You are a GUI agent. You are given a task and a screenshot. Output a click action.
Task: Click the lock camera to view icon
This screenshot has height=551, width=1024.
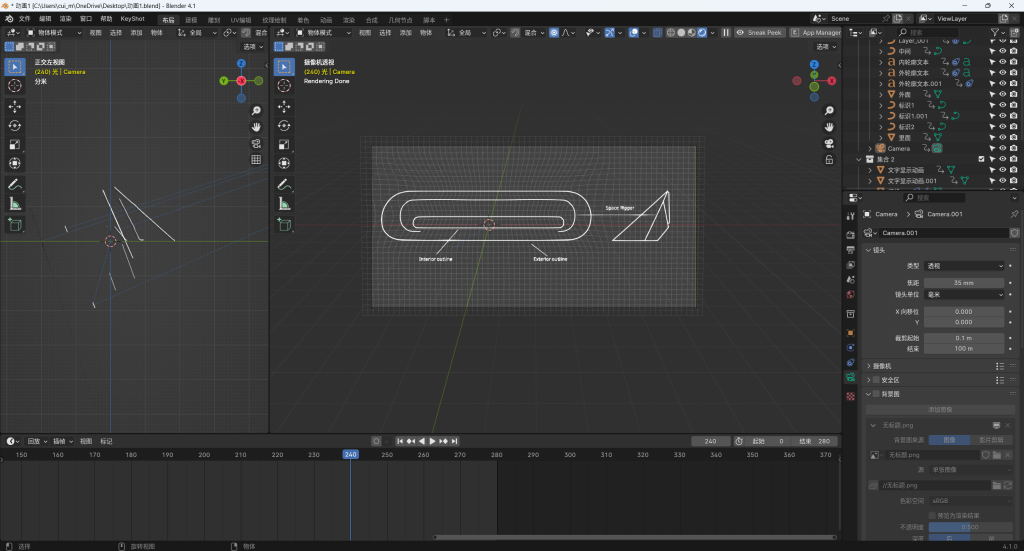[x=829, y=159]
